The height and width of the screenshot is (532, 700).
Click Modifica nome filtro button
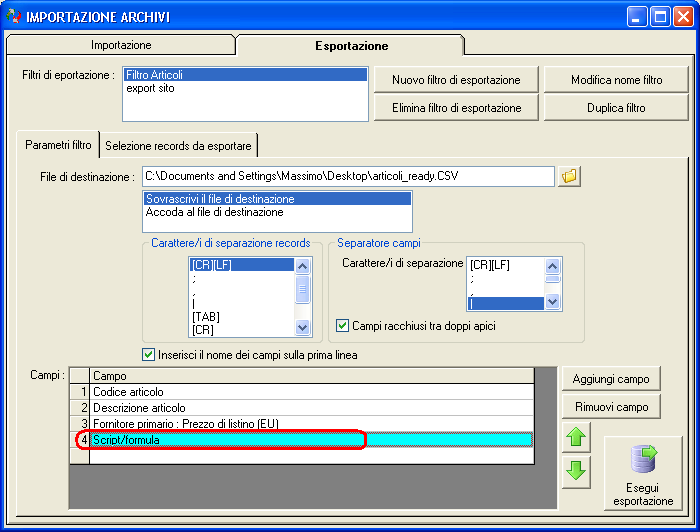click(616, 80)
